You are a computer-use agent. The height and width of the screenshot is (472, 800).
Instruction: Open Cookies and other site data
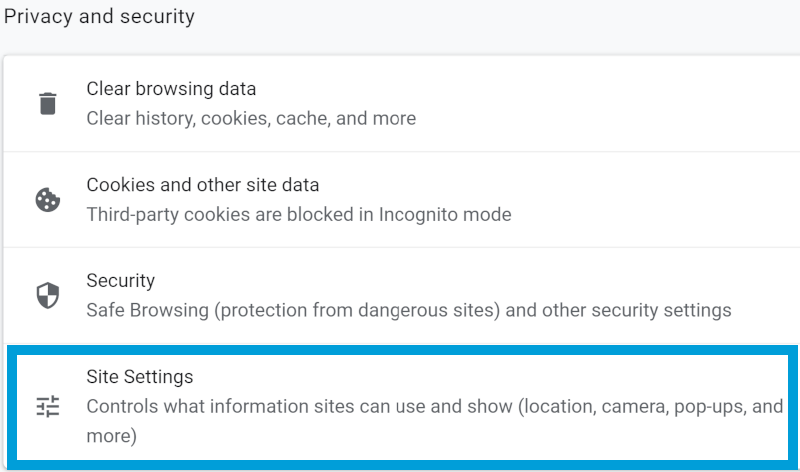203,185
